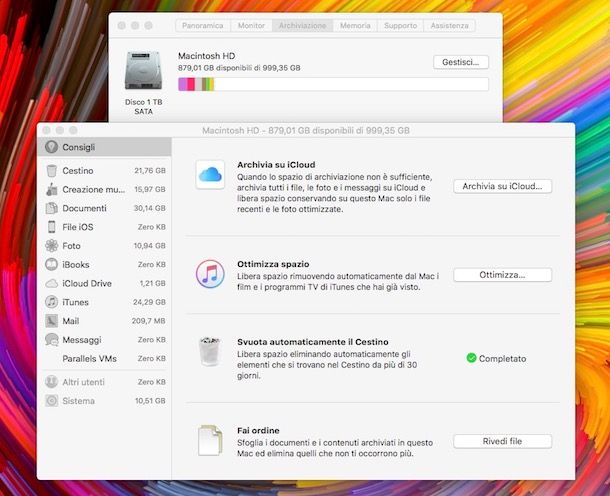Click the Sistema gear icon in sidebar
The image size is (610, 496).
click(x=51, y=401)
